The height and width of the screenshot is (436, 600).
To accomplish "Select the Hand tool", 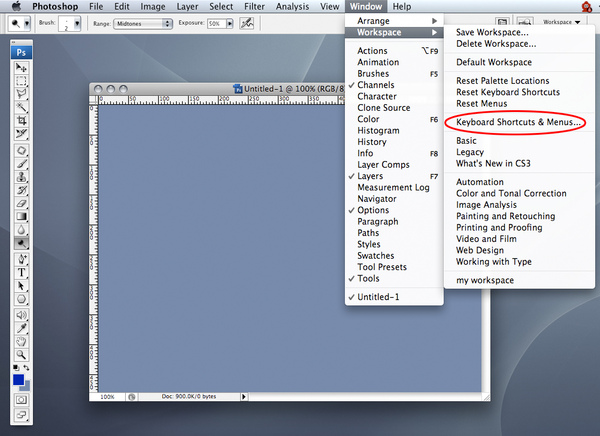I will pyautogui.click(x=21, y=341).
